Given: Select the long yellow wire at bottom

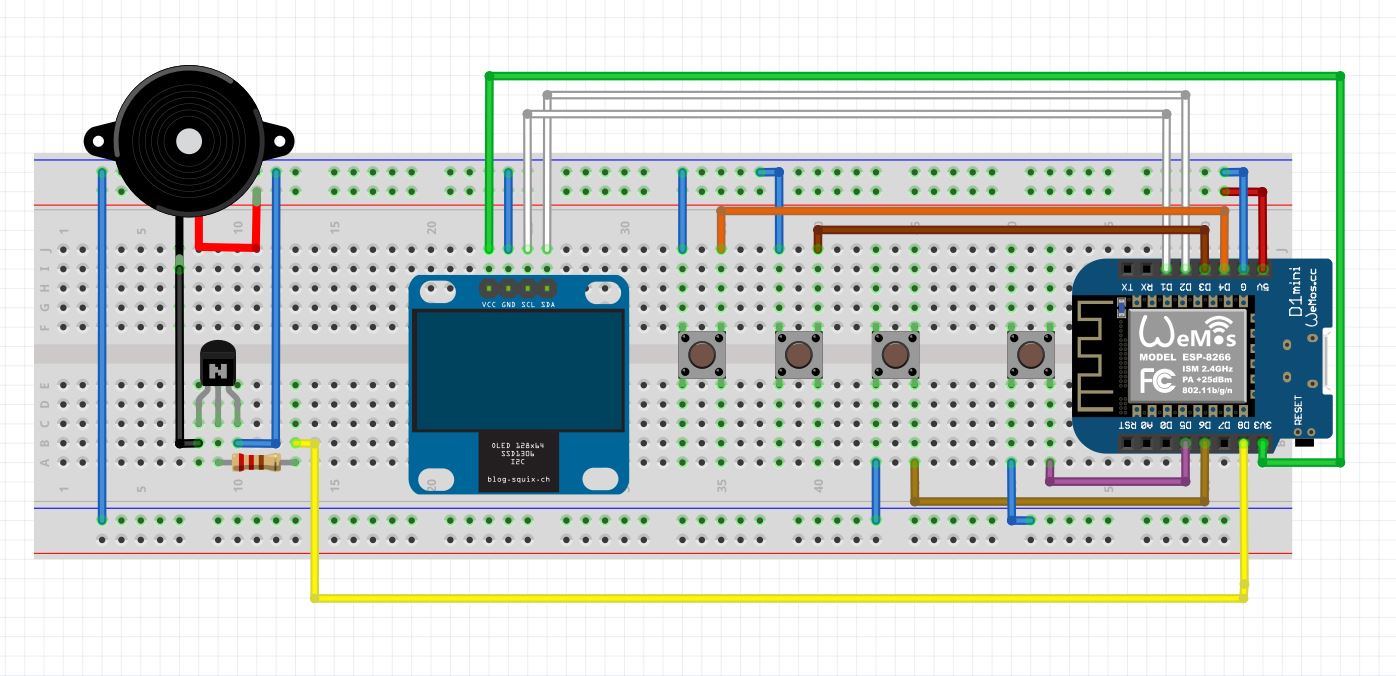Looking at the screenshot, I should 780,598.
